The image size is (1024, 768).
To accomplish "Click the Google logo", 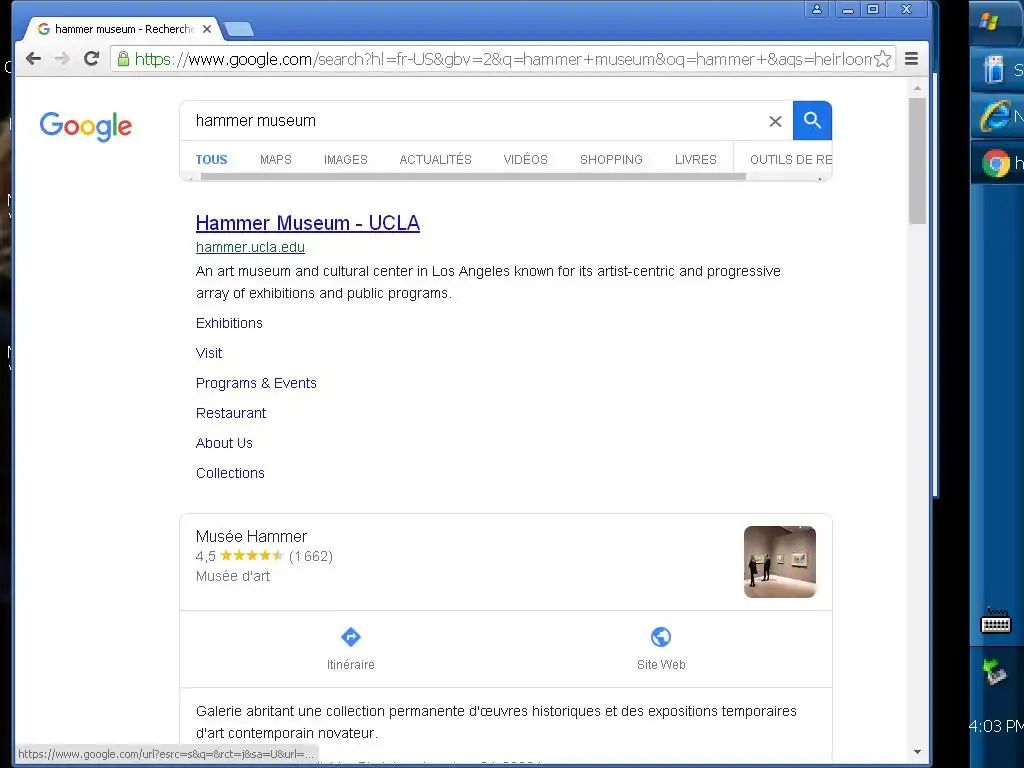I will [x=86, y=126].
